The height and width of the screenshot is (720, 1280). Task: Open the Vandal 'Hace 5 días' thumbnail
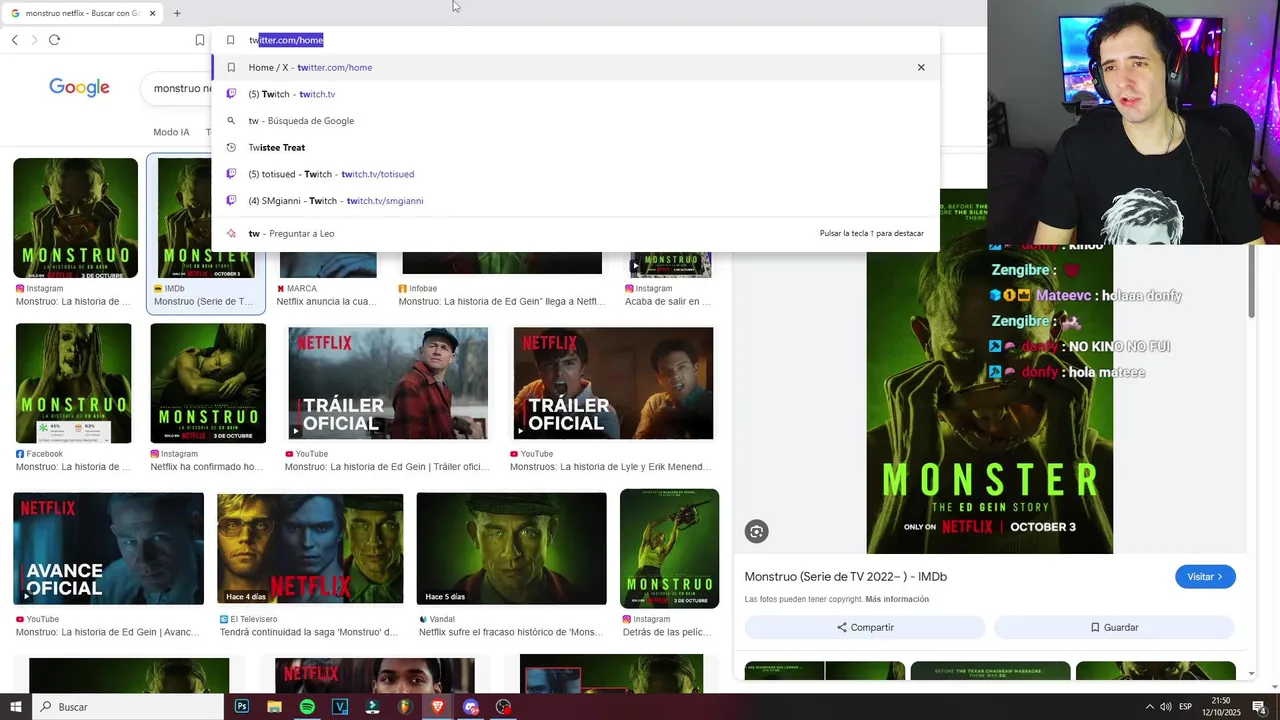511,548
